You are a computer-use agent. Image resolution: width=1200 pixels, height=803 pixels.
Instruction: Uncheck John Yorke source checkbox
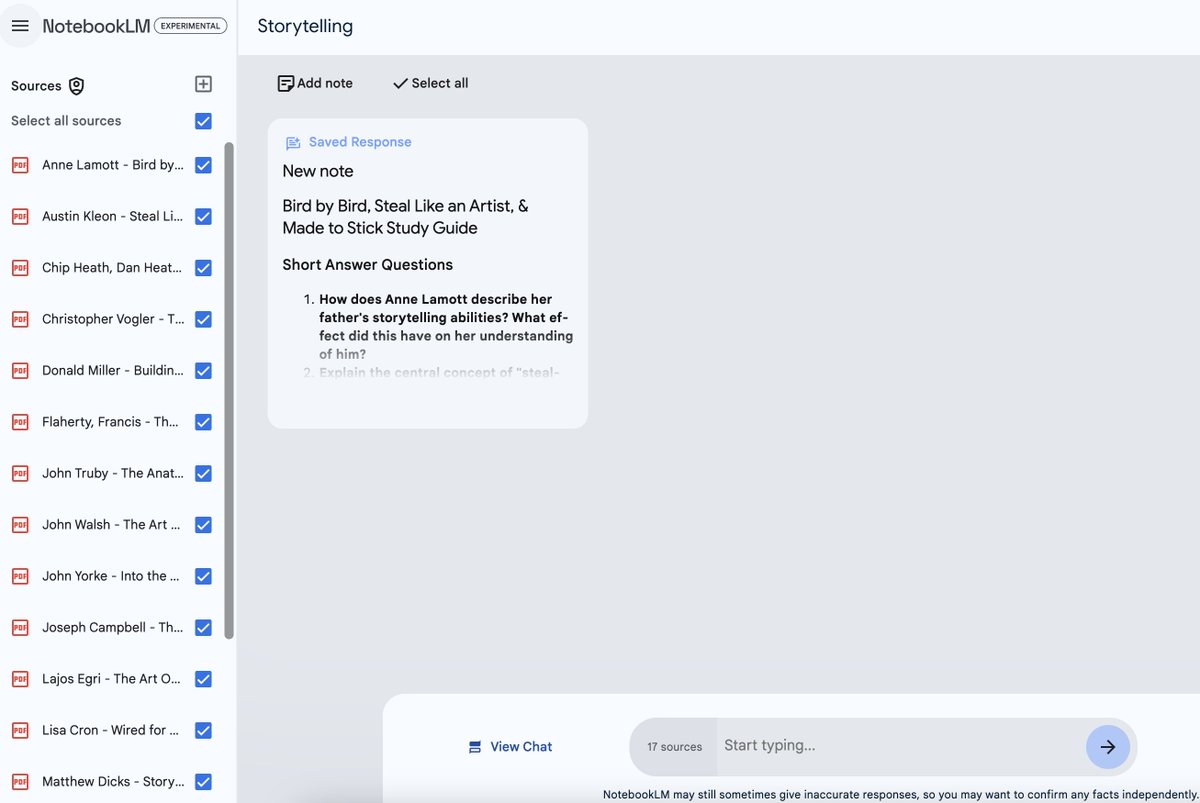[x=203, y=576]
